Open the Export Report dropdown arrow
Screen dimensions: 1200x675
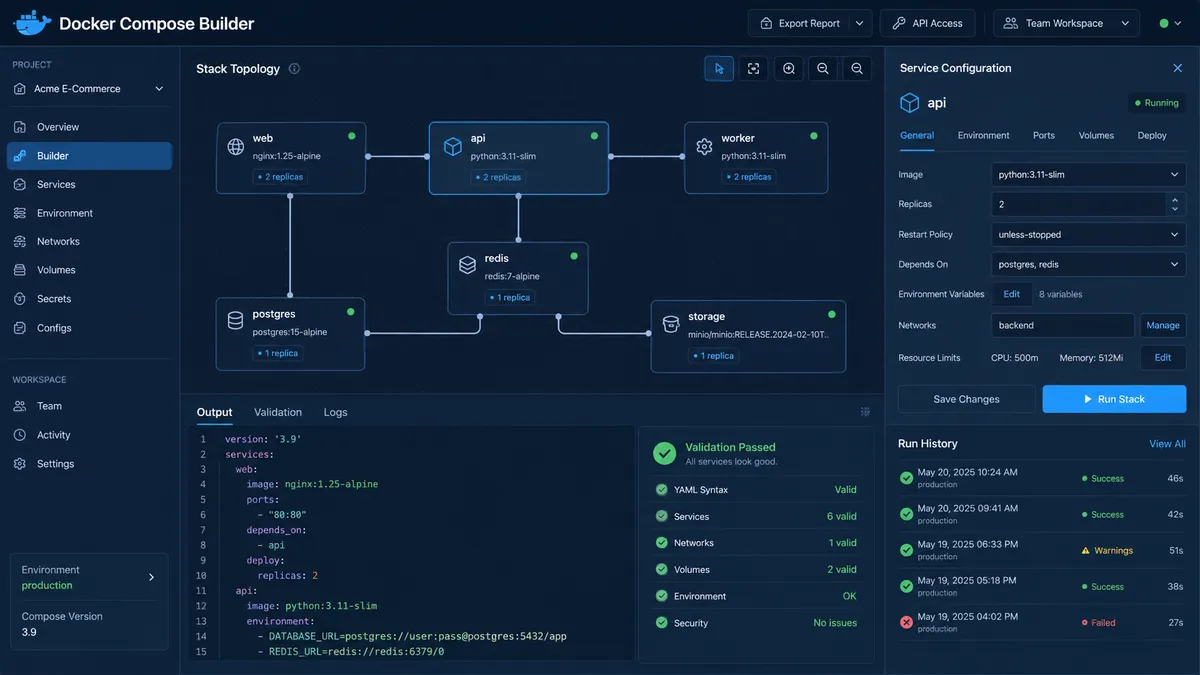pyautogui.click(x=860, y=23)
